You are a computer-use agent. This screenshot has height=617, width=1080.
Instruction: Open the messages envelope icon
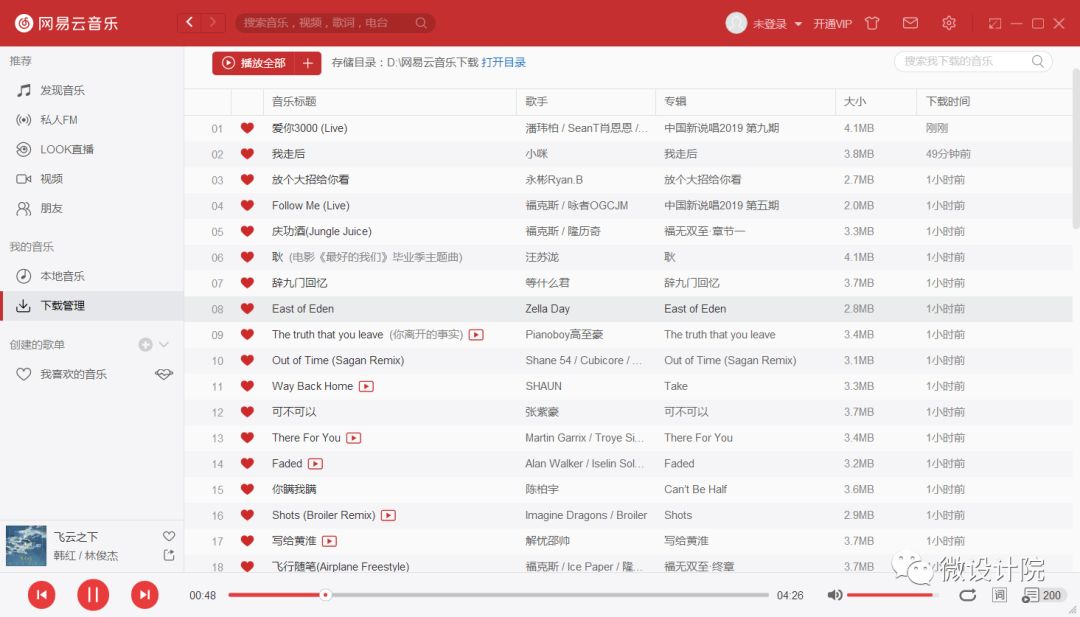[911, 23]
